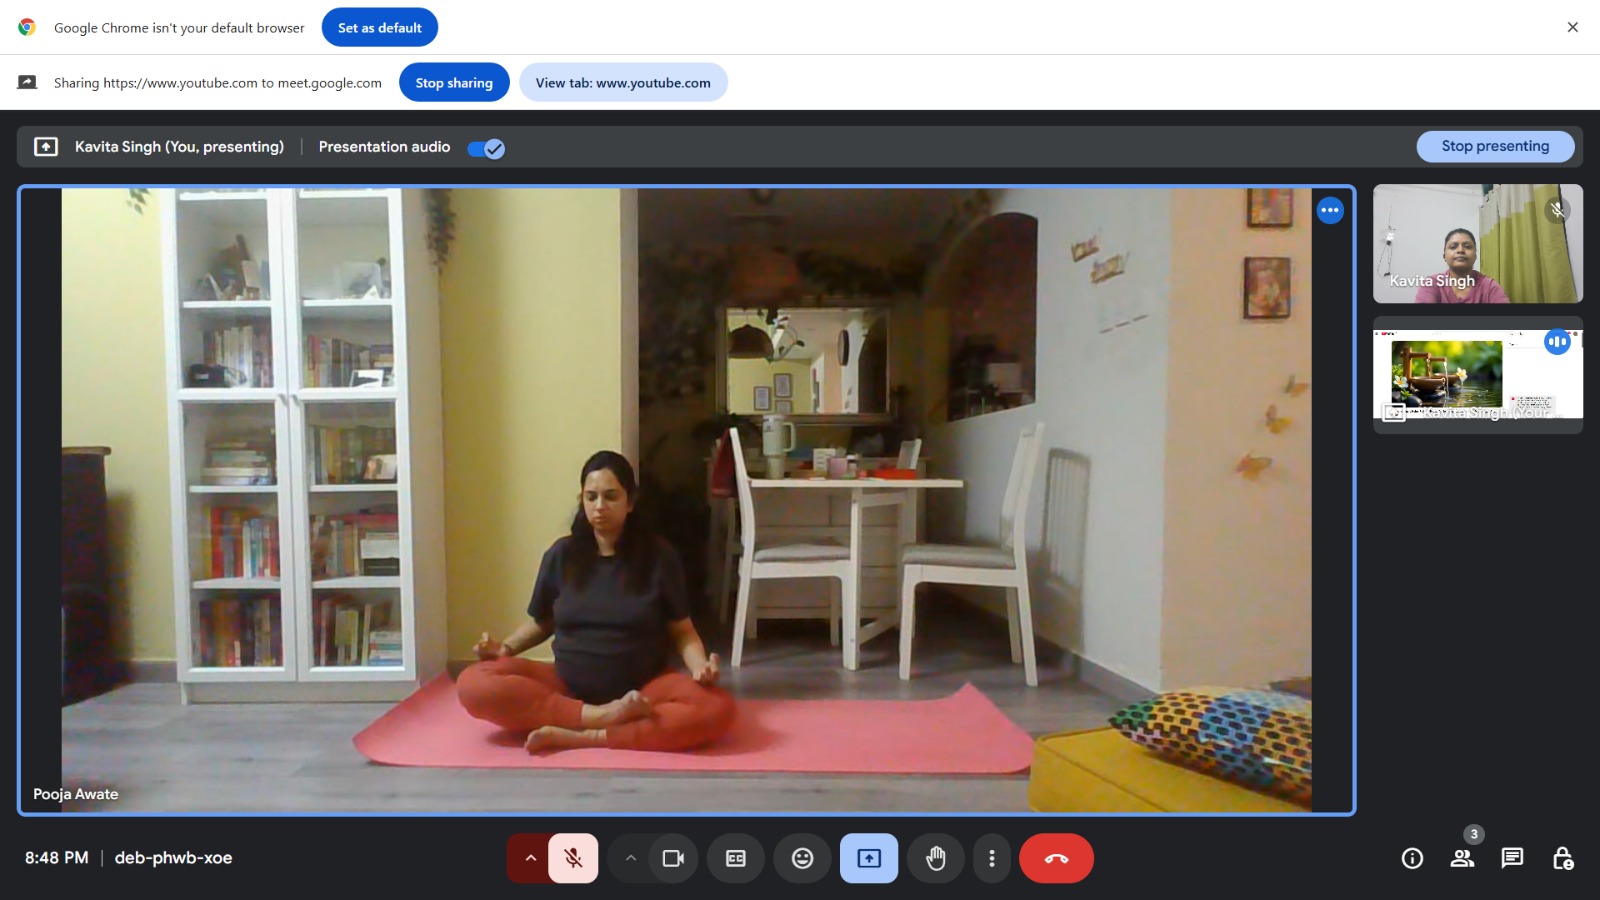This screenshot has width=1600, height=900.
Task: Open the chat panel
Action: point(1512,858)
